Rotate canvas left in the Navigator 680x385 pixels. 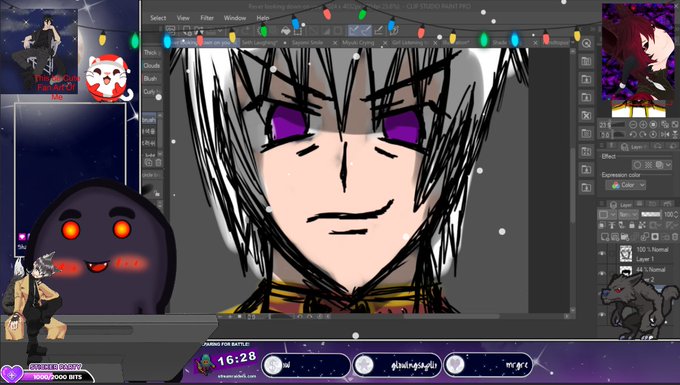(x=633, y=134)
